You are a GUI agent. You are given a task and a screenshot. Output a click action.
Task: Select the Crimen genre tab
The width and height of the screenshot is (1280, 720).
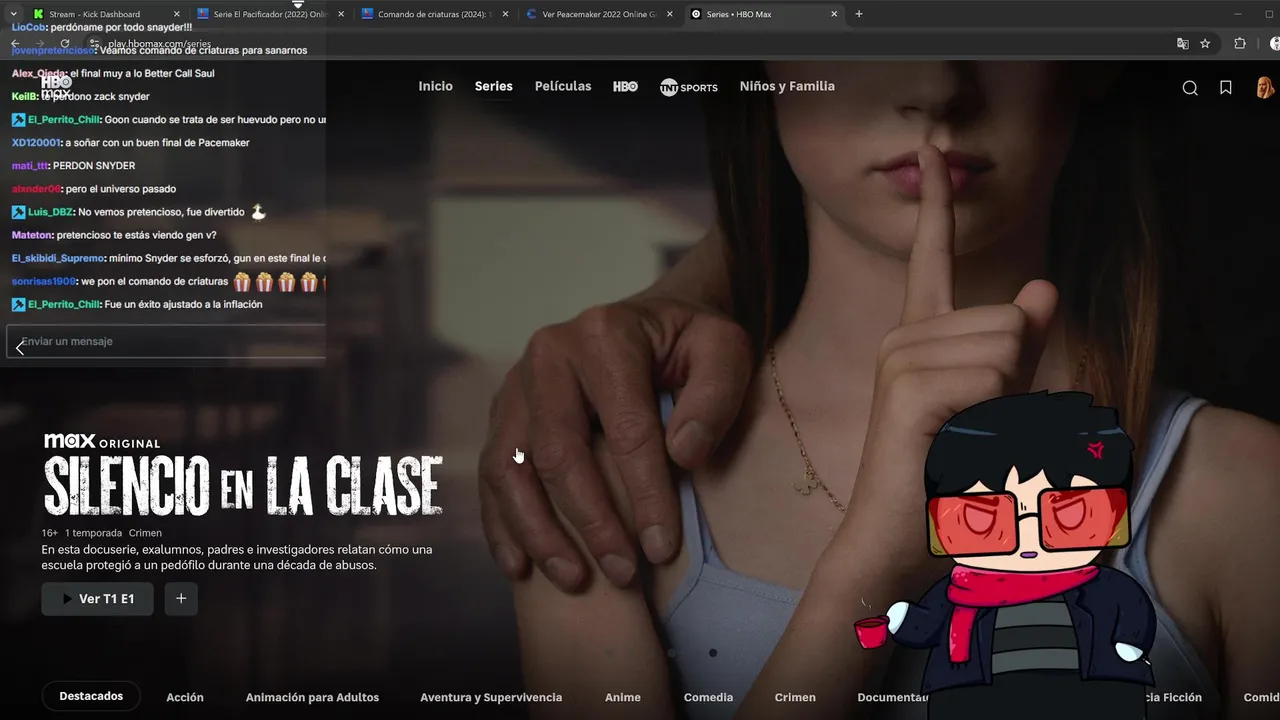coord(795,697)
